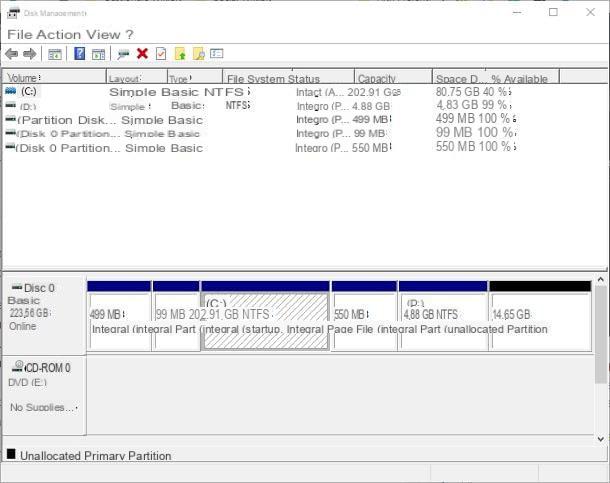Select the (C:) volume row
Viewport: 610px width, 483px height.
(258, 92)
